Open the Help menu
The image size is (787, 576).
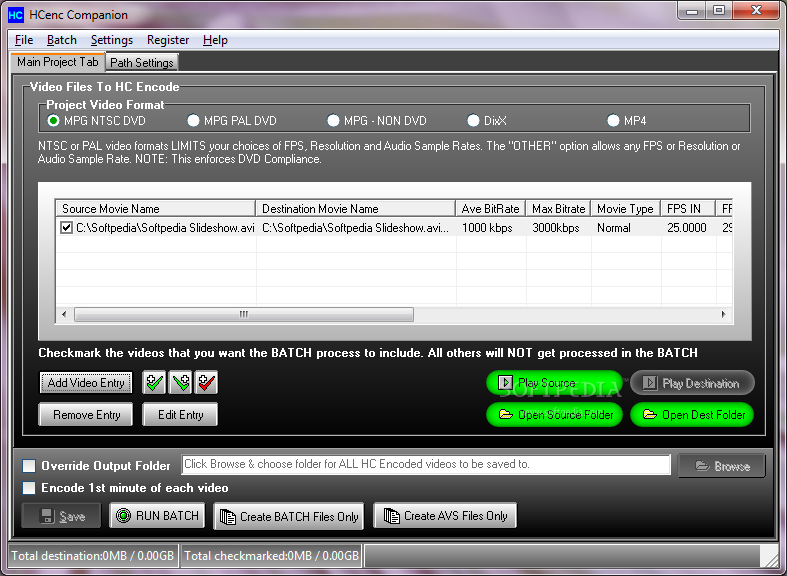click(x=215, y=40)
